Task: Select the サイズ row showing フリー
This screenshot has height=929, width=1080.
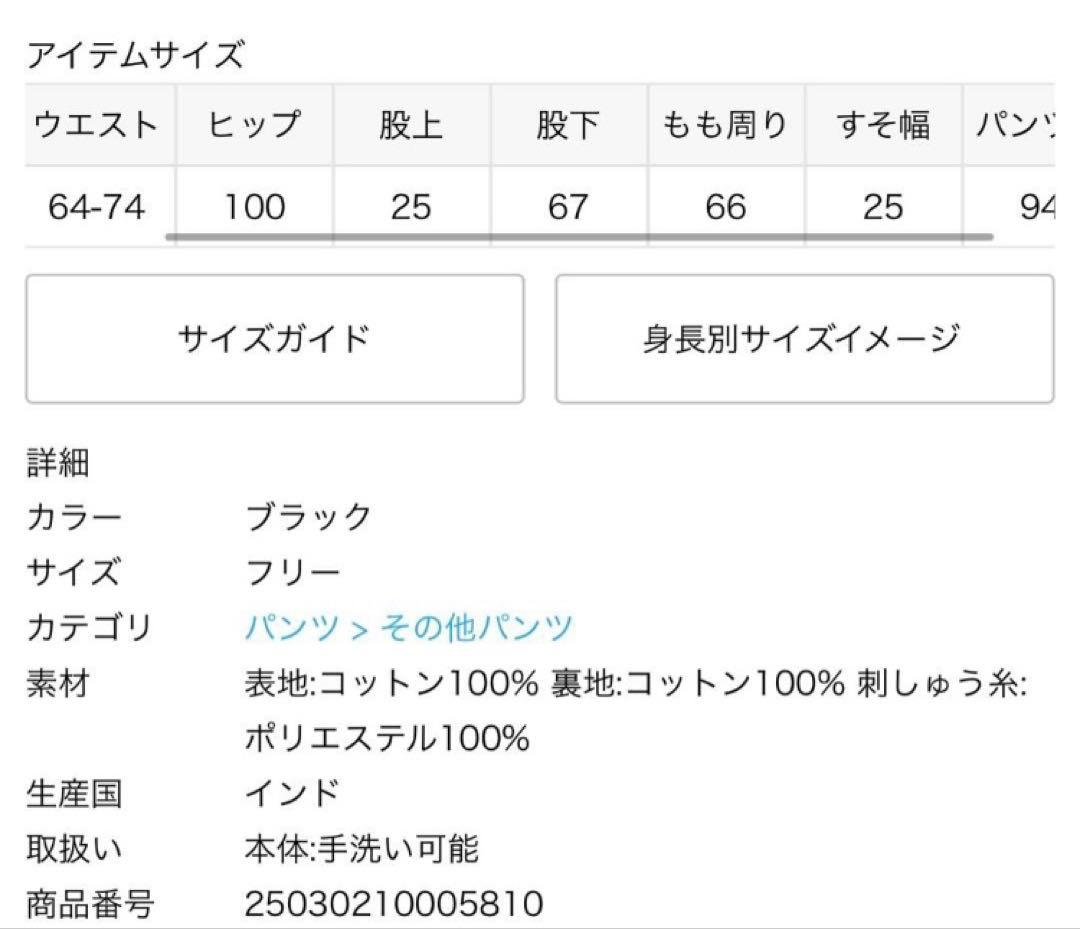Action: 290,572
